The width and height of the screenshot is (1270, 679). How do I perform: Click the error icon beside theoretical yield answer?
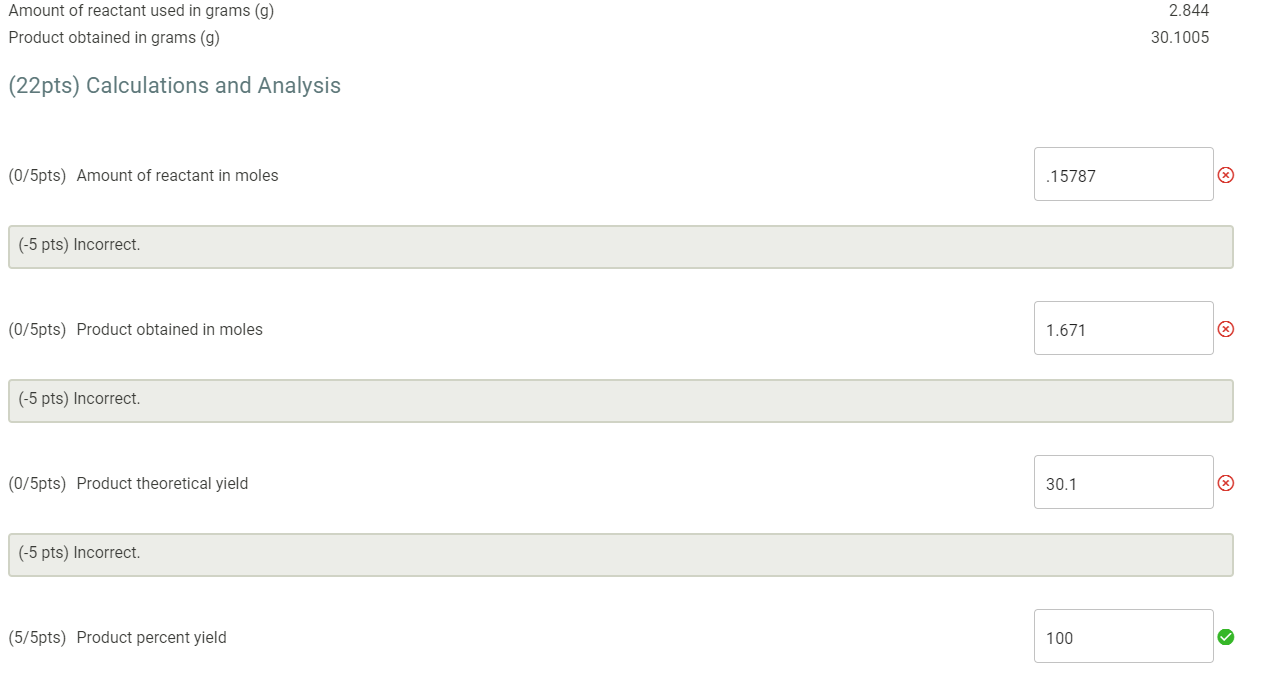pyautogui.click(x=1226, y=482)
